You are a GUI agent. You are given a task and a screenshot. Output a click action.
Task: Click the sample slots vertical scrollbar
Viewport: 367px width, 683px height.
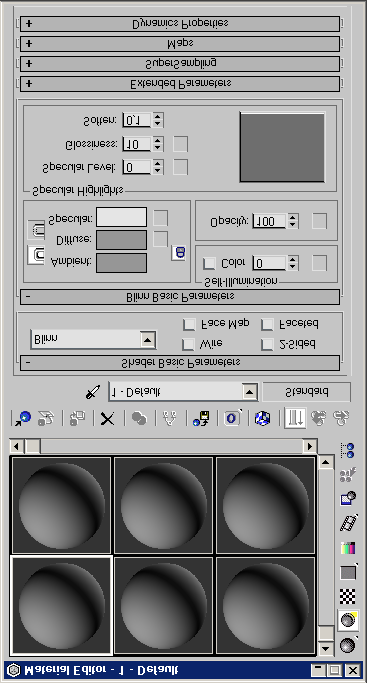[x=326, y=555]
